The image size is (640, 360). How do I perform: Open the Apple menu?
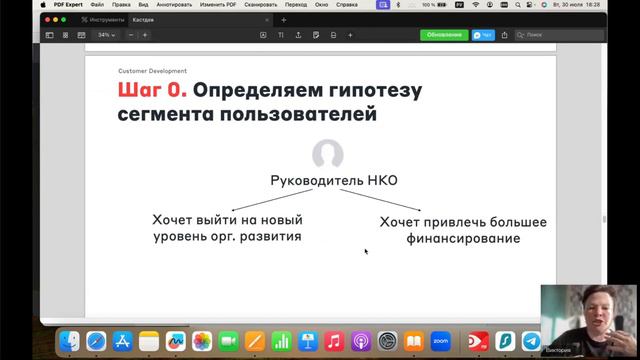tap(43, 4)
